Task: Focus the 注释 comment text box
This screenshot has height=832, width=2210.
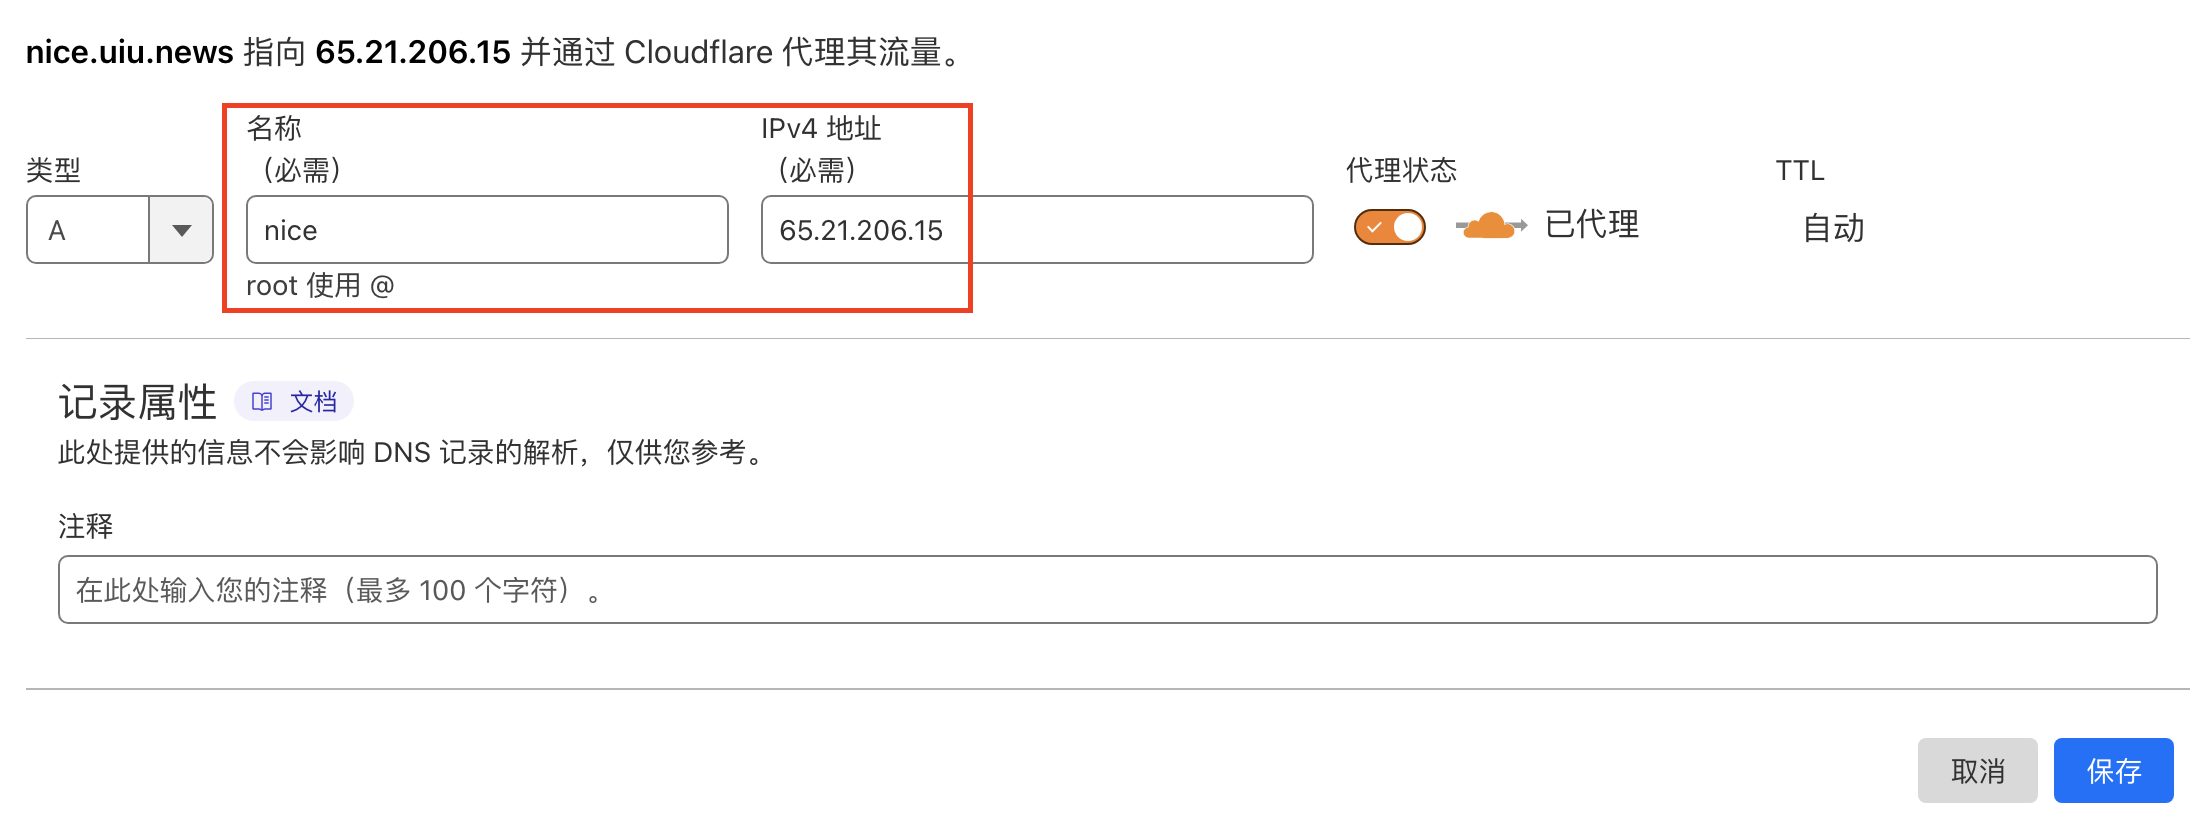Action: click(1107, 590)
